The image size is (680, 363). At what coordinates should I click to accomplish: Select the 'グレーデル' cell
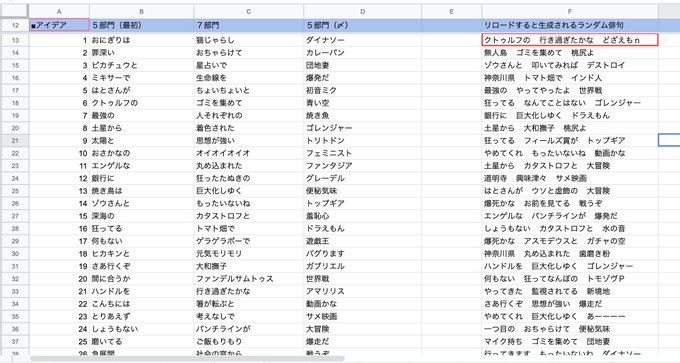362,178
